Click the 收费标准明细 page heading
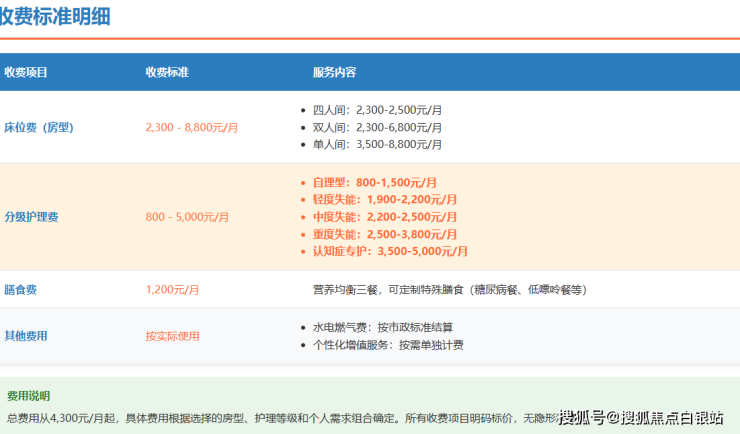740x434 pixels. coord(55,16)
